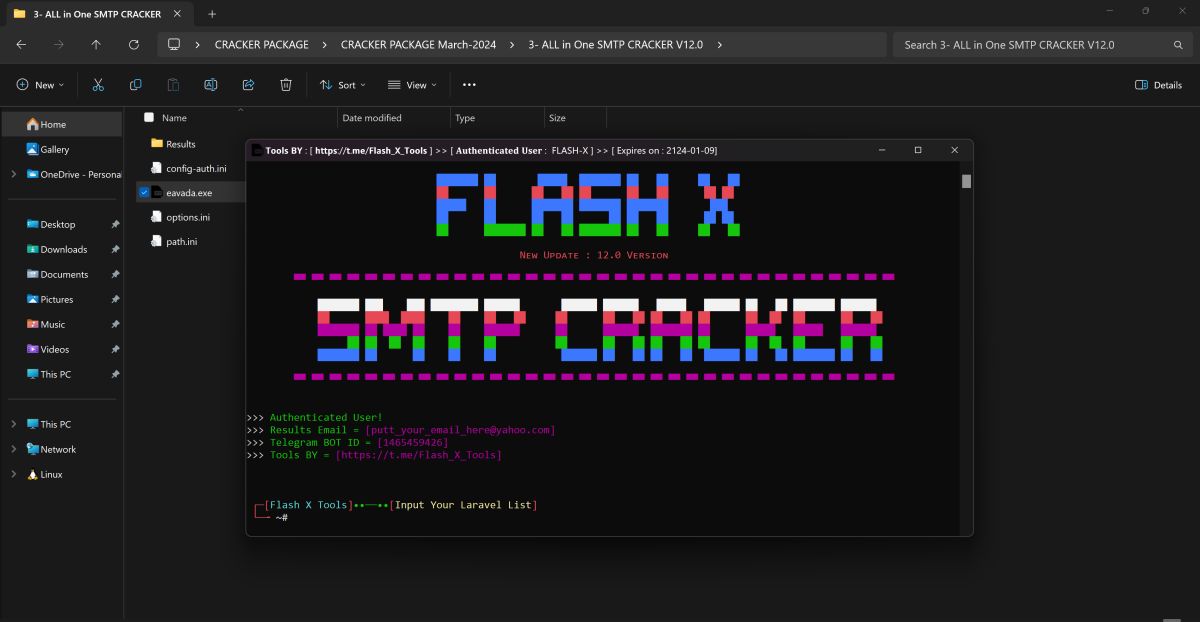Image resolution: width=1200 pixels, height=622 pixels.
Task: Click the Delete trash icon
Action: pos(286,85)
